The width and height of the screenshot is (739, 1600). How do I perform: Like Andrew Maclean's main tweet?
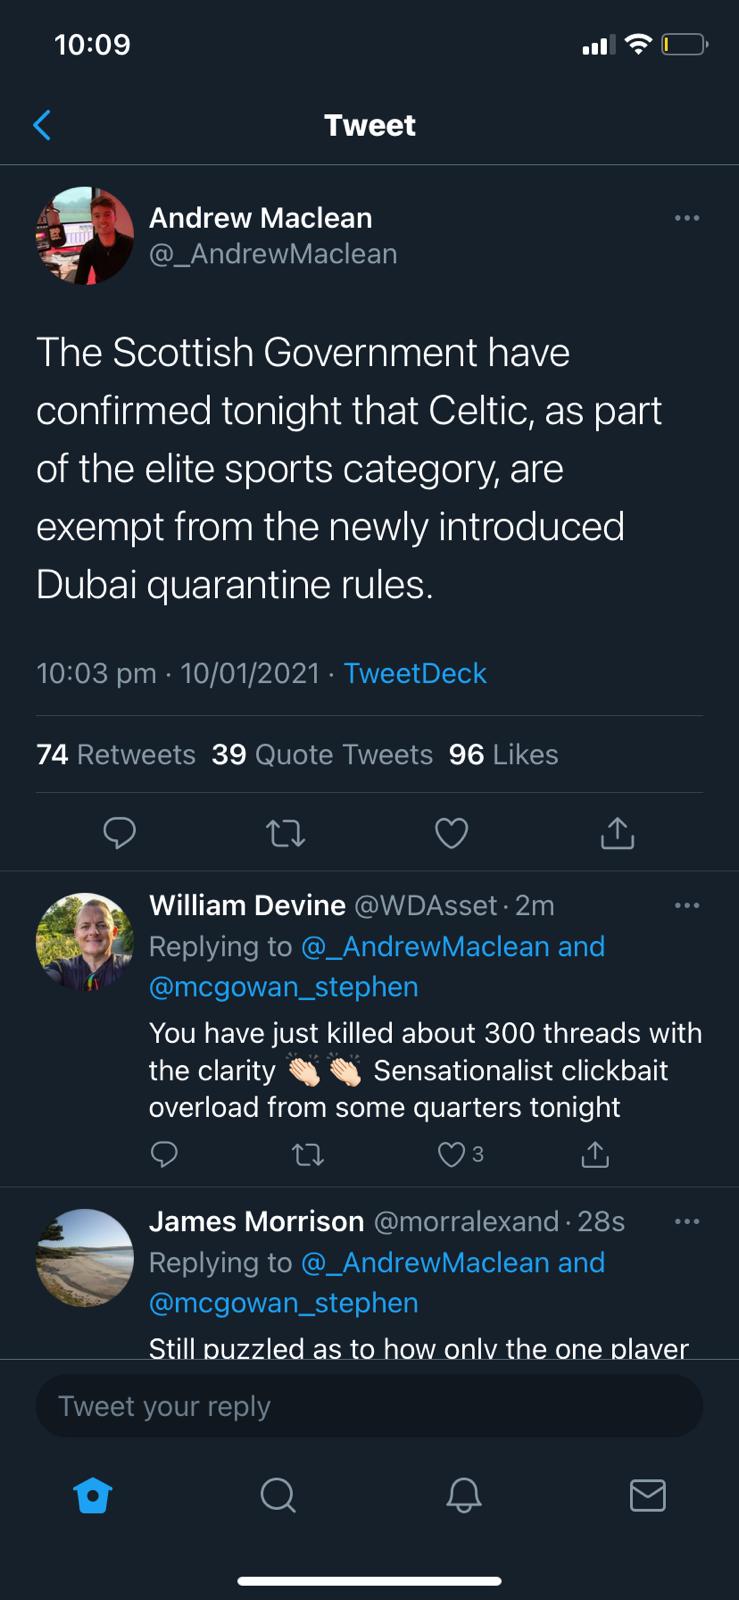point(451,833)
